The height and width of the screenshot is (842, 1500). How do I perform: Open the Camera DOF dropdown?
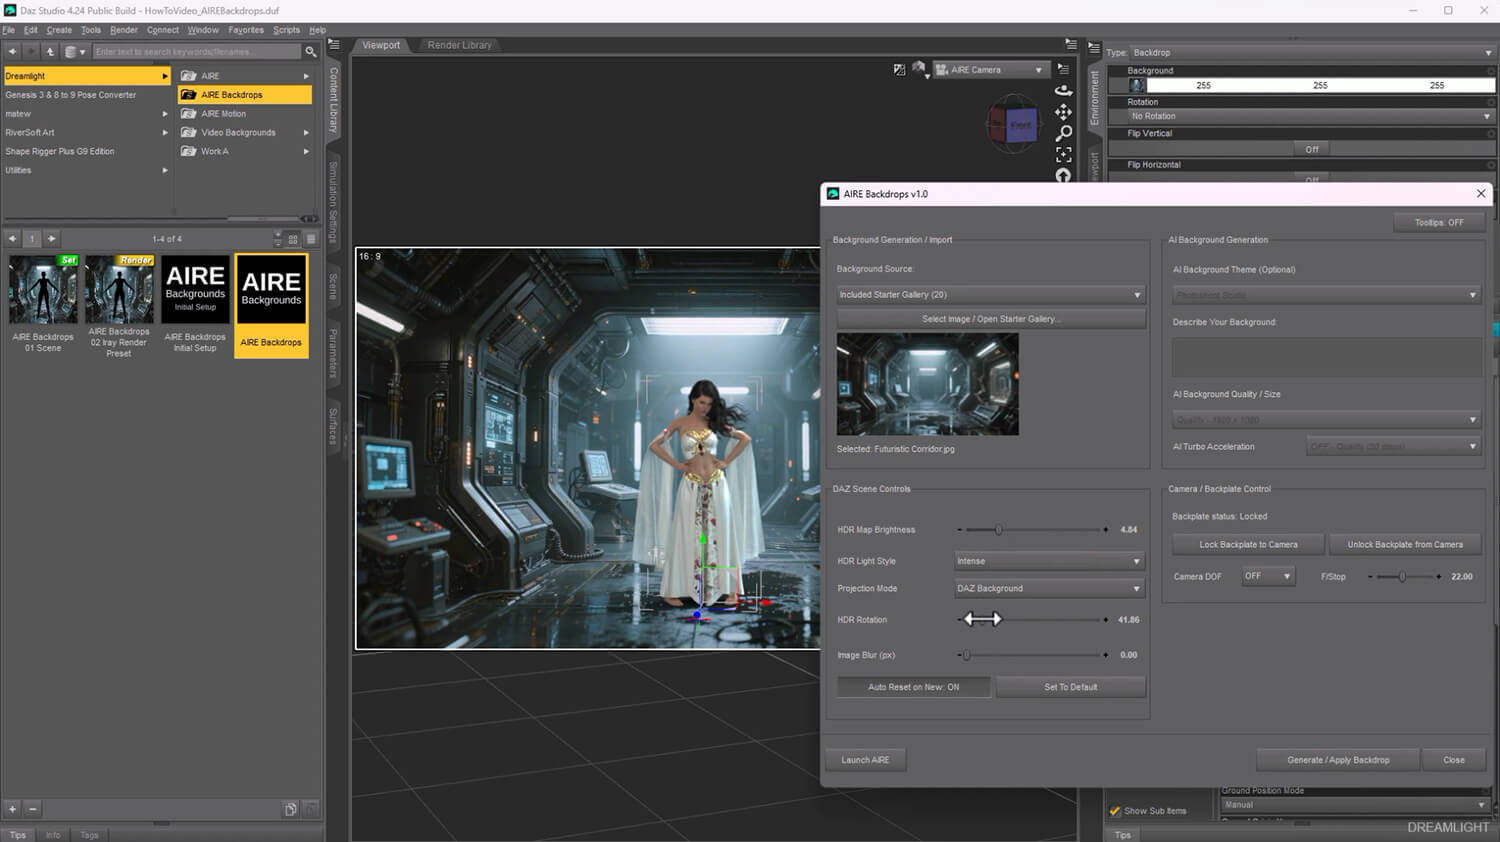(1268, 576)
